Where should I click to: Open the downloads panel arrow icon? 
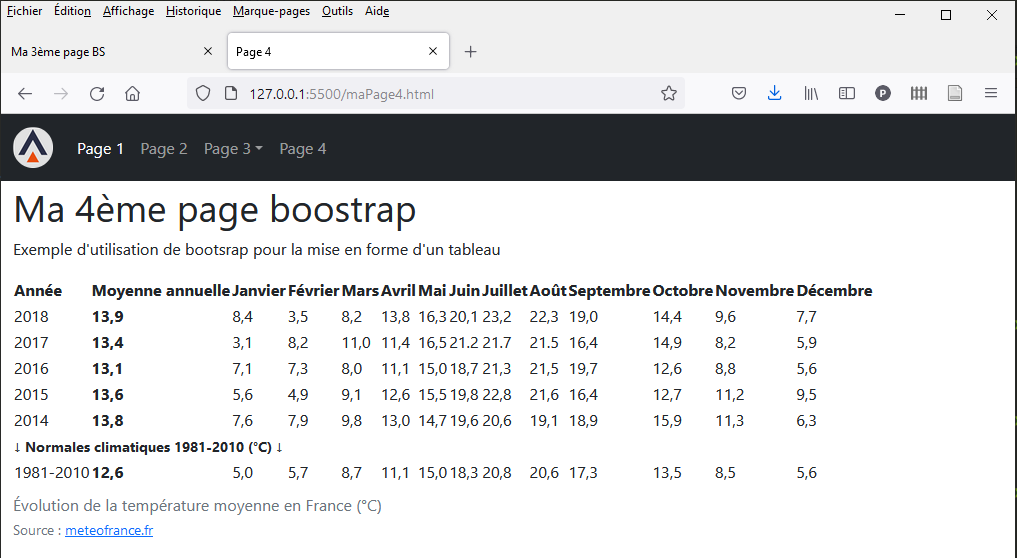click(774, 93)
